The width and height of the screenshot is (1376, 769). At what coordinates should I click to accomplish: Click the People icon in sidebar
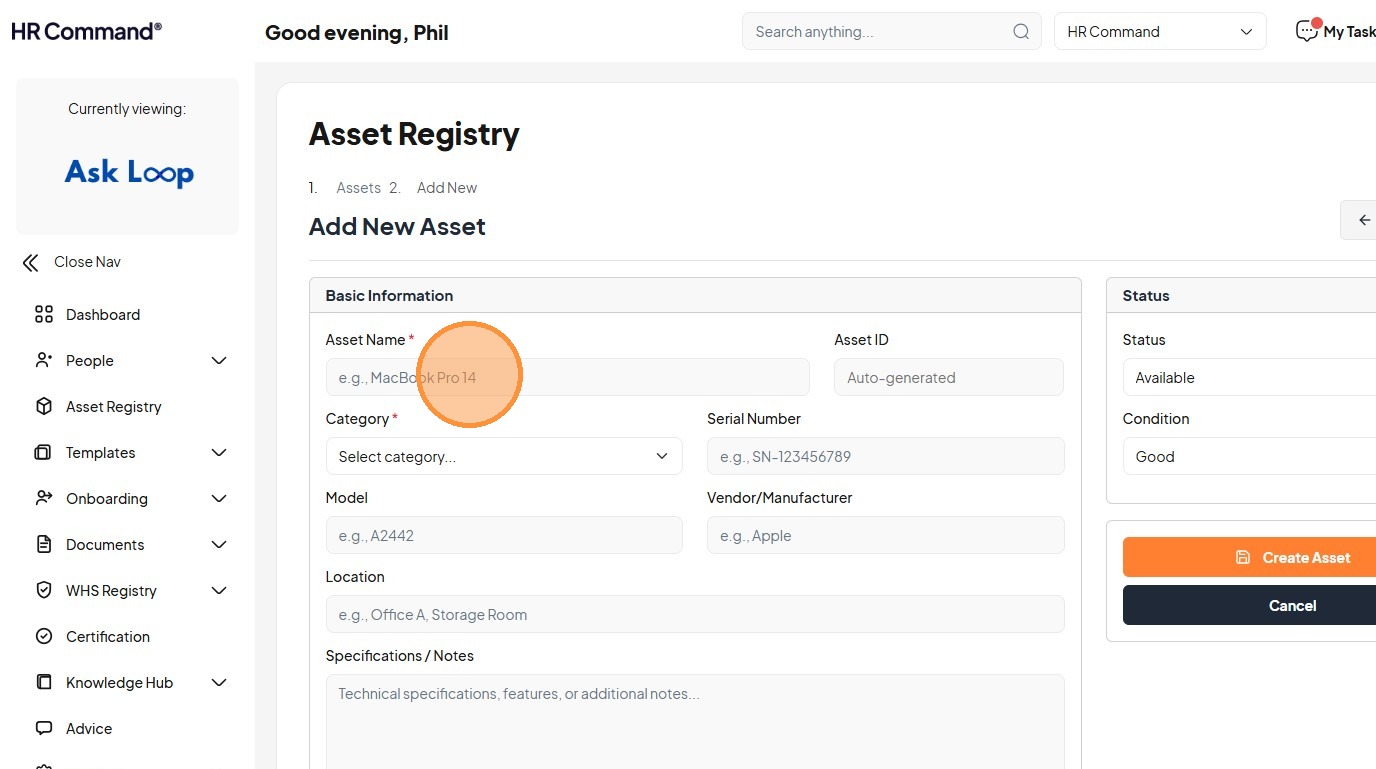pos(43,361)
